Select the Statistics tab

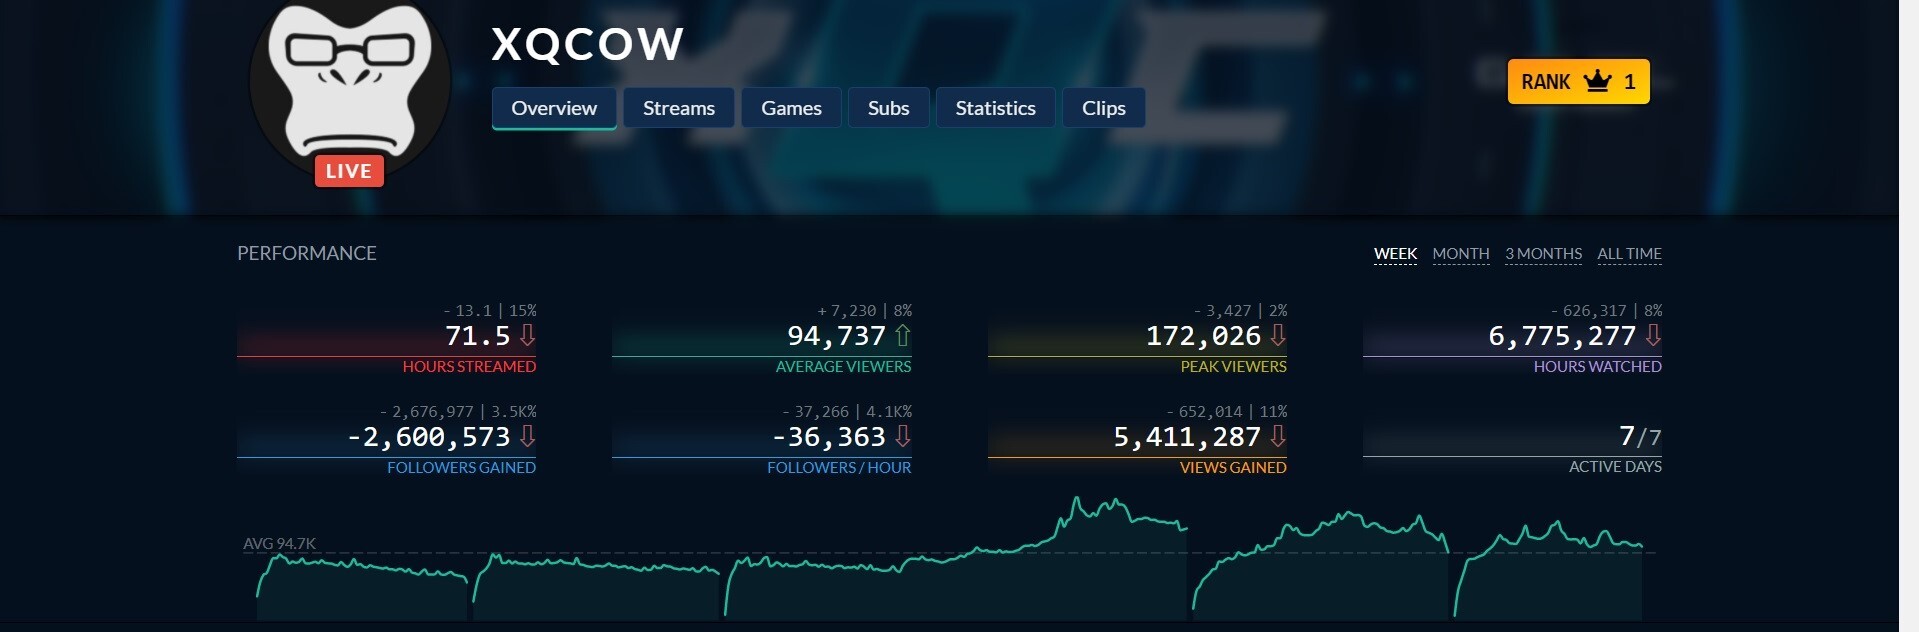click(x=995, y=108)
